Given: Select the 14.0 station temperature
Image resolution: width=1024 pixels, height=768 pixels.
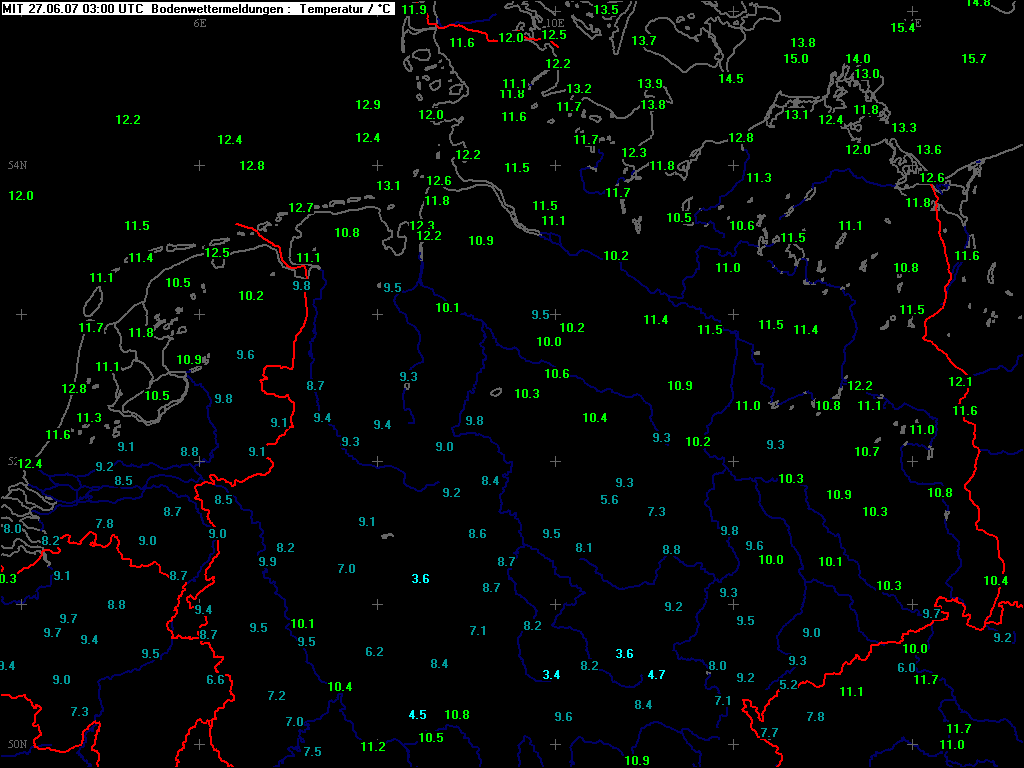Looking at the screenshot, I should (x=858, y=59).
